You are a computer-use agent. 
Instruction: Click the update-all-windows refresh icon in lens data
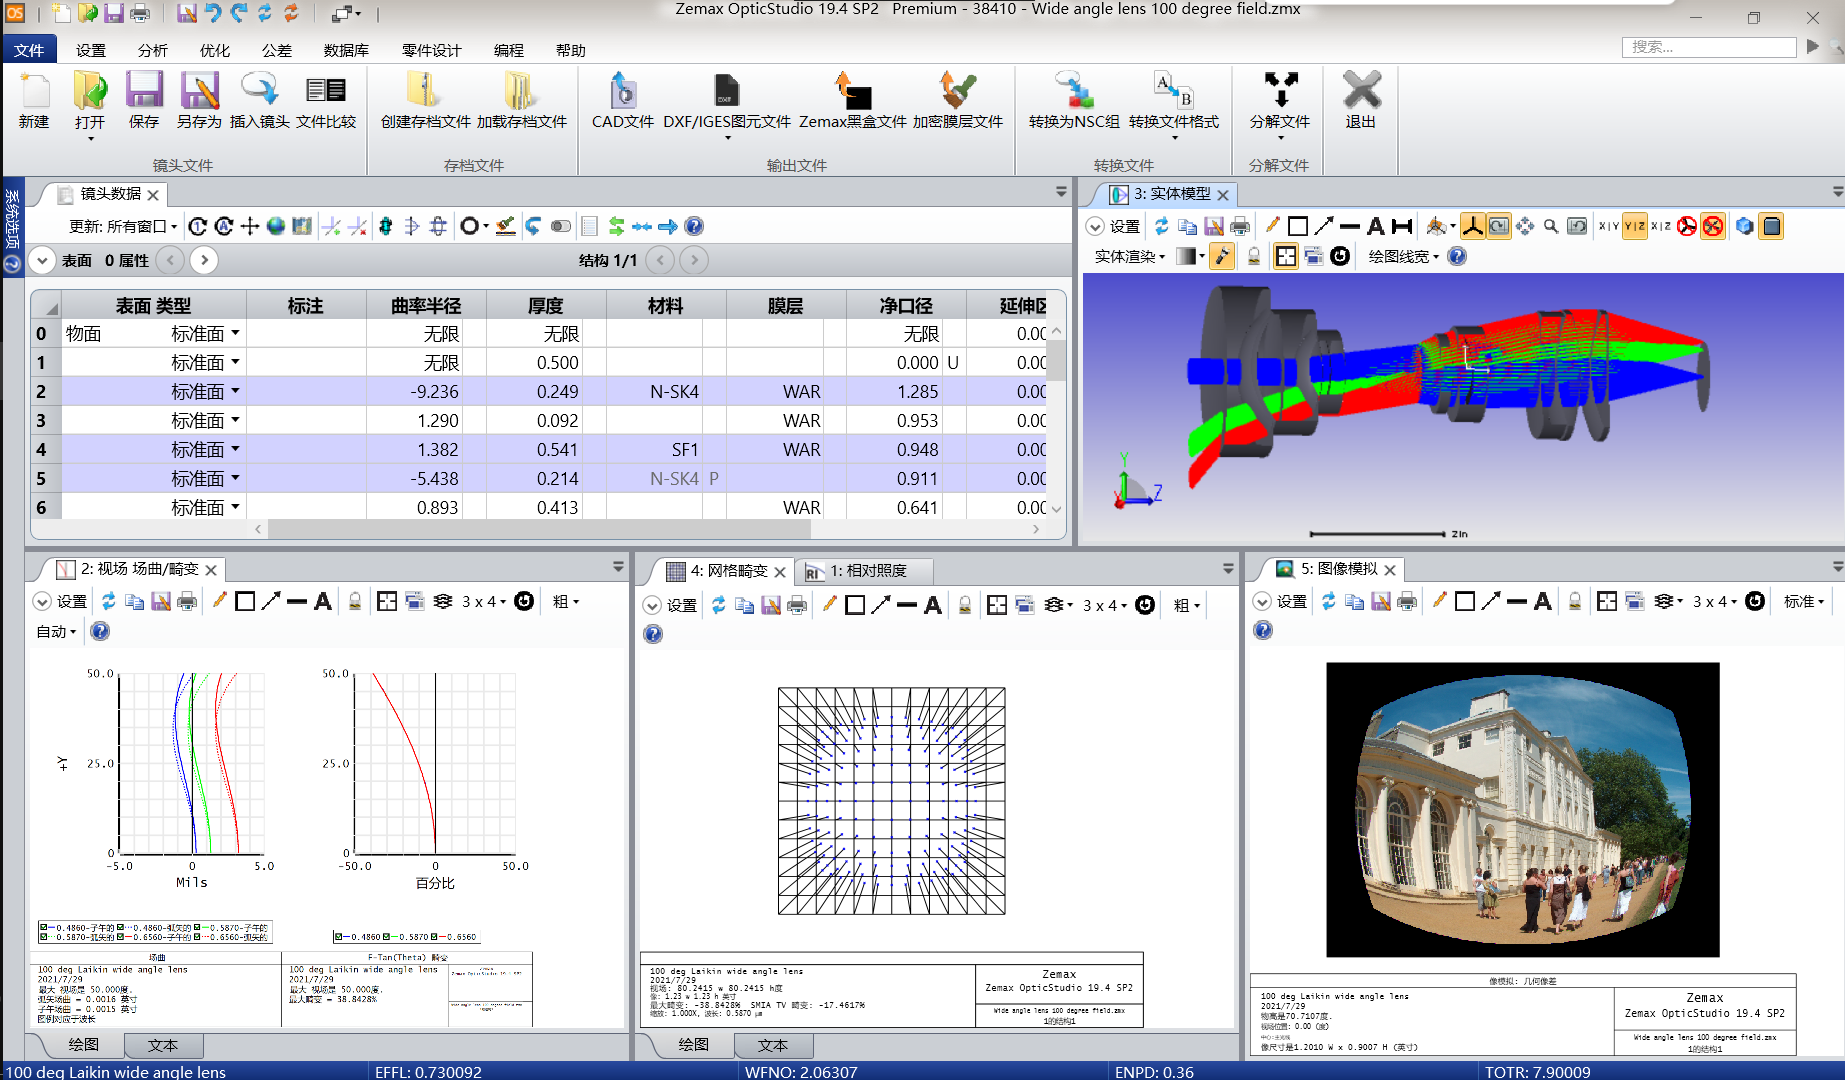[x=224, y=226]
